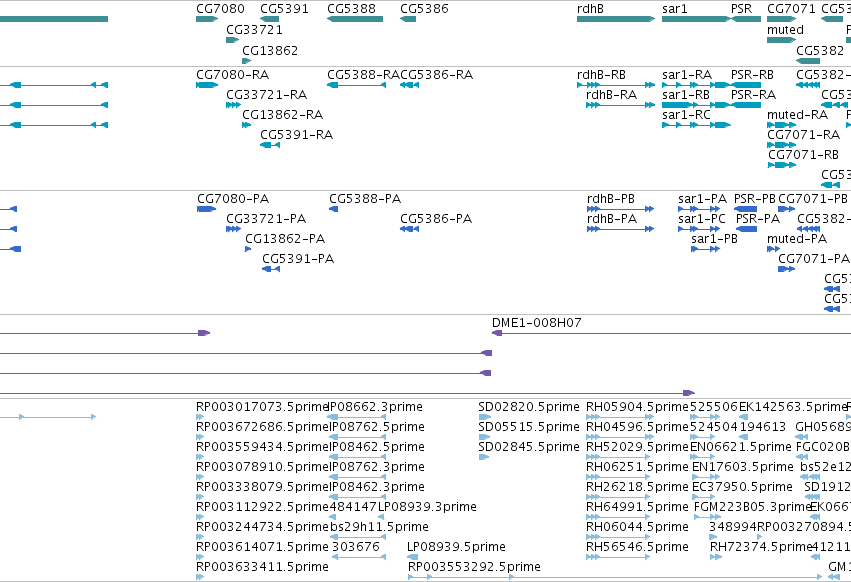This screenshot has width=851, height=582.
Task: Select EST RP003017073.5prime
Action: (262, 407)
